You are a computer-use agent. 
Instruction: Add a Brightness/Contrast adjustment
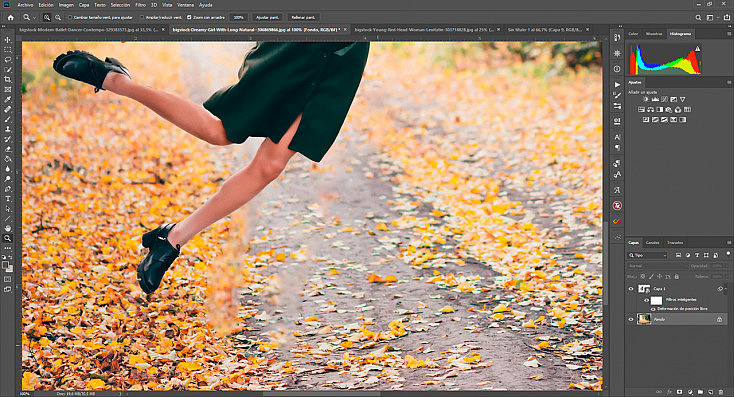coord(646,99)
